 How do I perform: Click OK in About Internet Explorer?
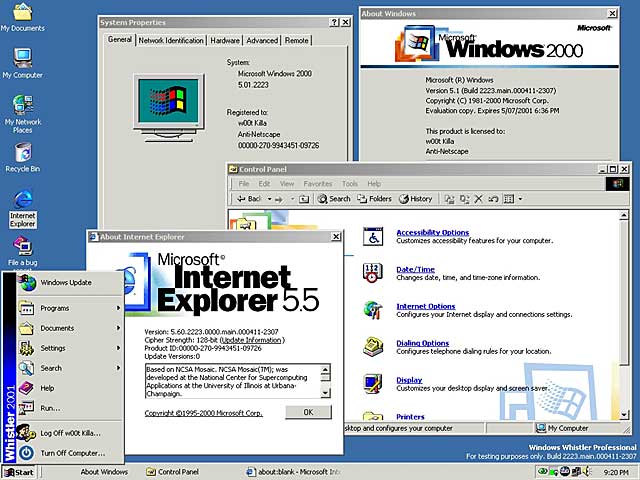click(x=308, y=412)
